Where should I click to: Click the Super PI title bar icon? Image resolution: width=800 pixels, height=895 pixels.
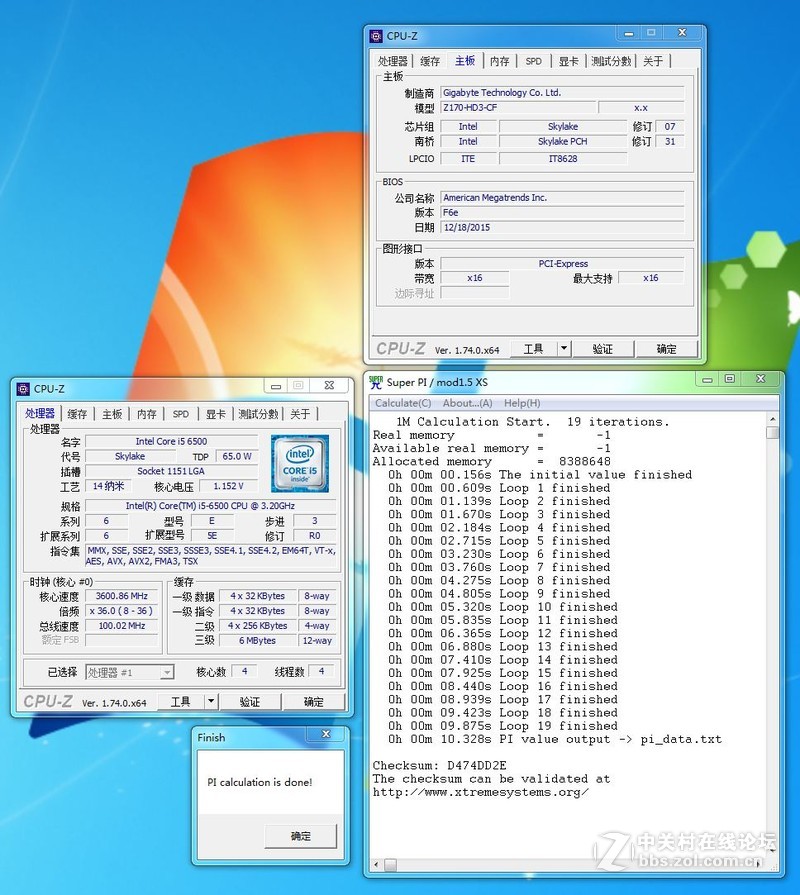click(376, 382)
